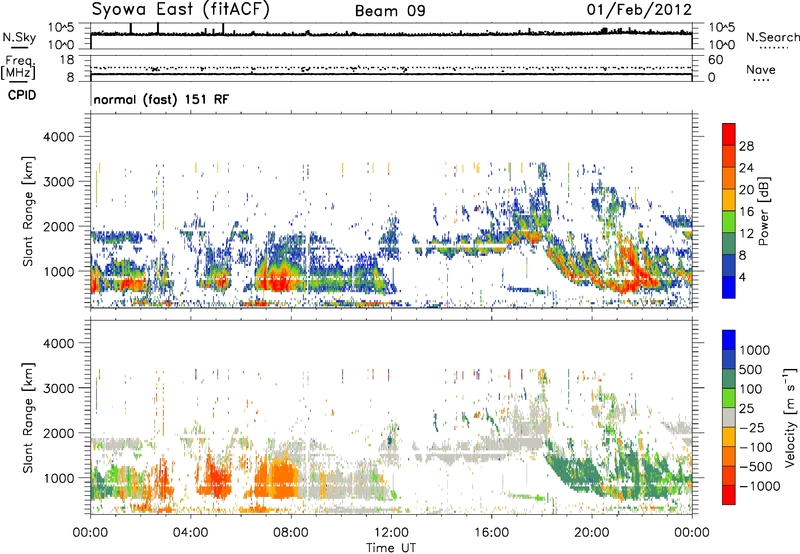
Task: Click the '16:00' time axis tick
Action: point(491,532)
